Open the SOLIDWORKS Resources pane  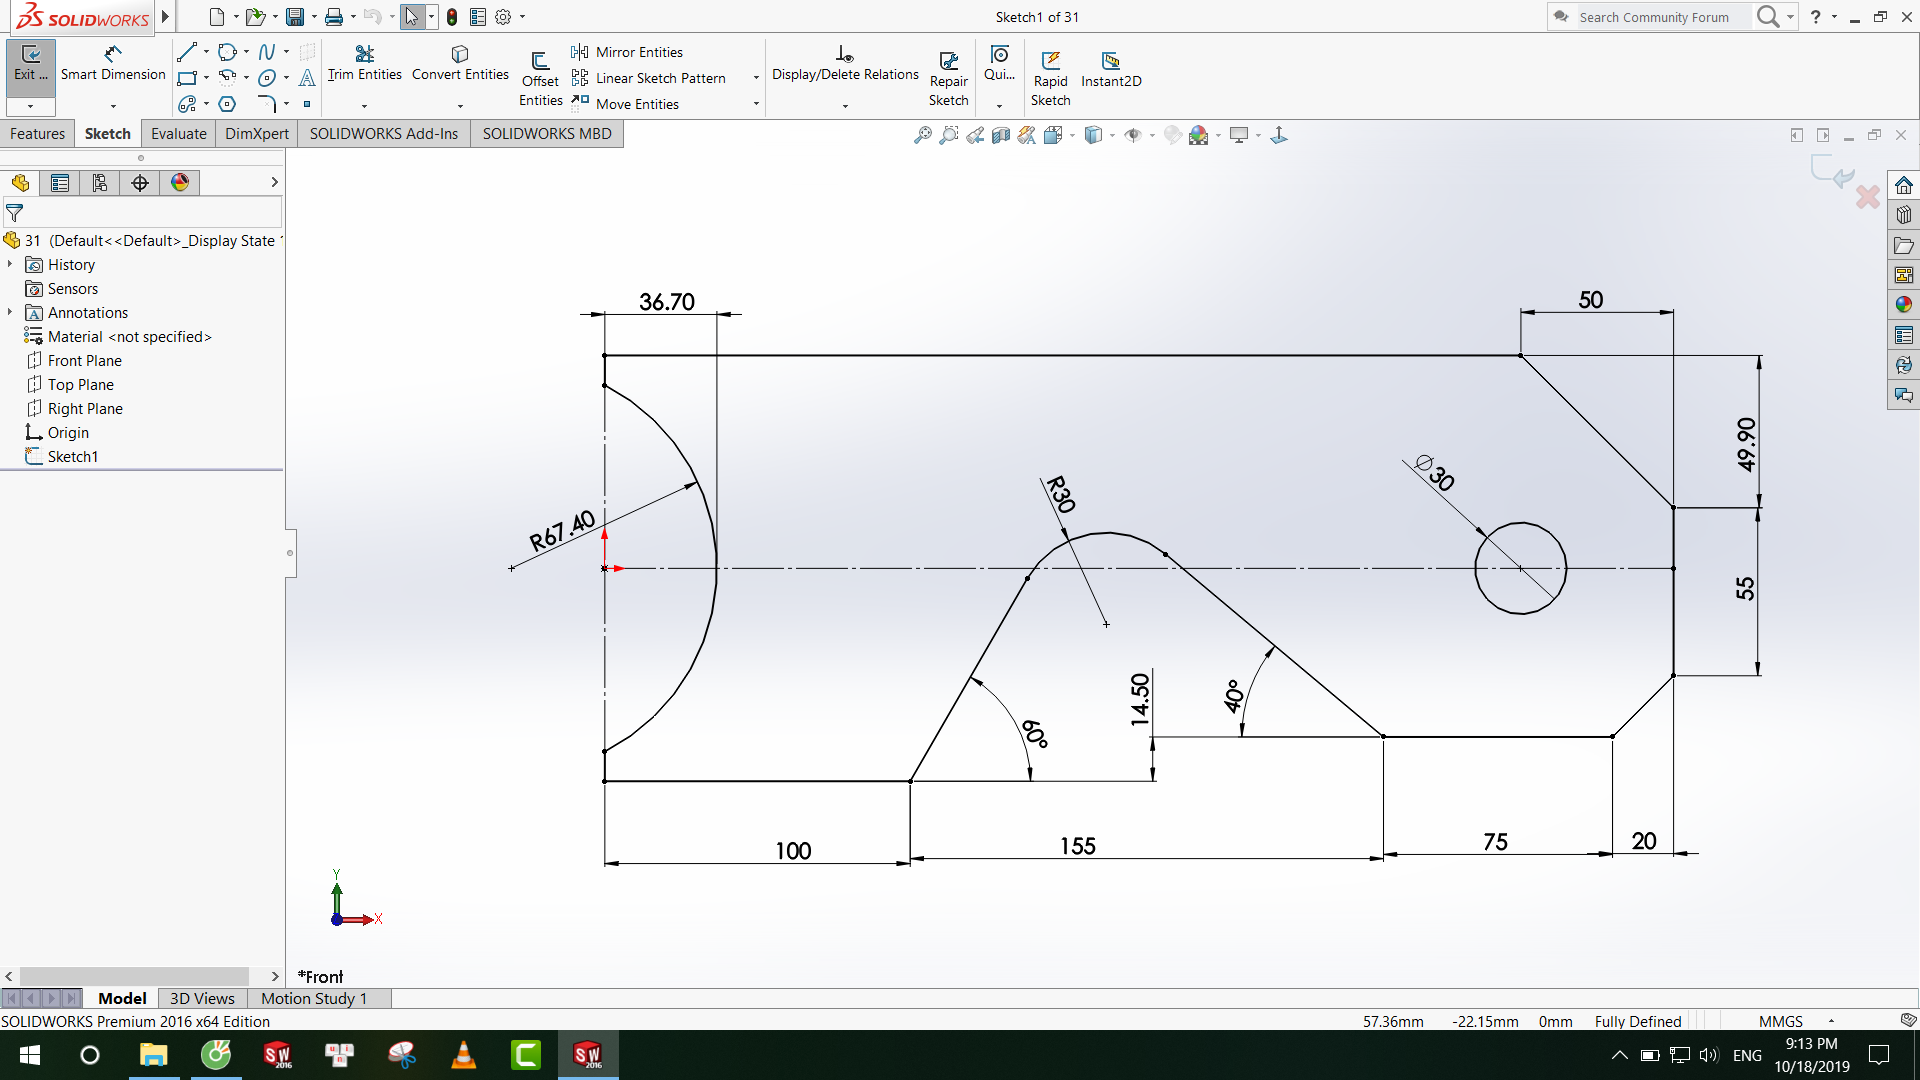pyautogui.click(x=1904, y=185)
